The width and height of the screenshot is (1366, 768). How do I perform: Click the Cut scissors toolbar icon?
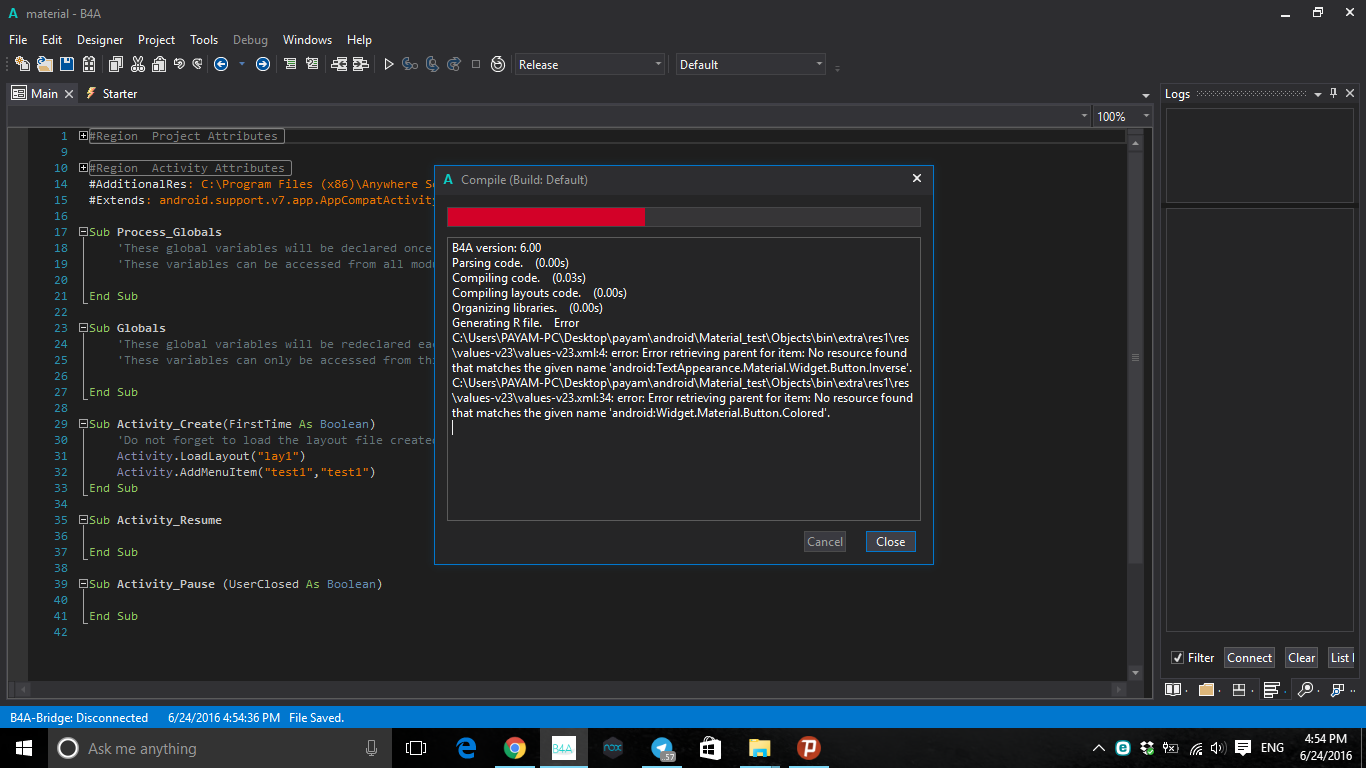[x=137, y=64]
